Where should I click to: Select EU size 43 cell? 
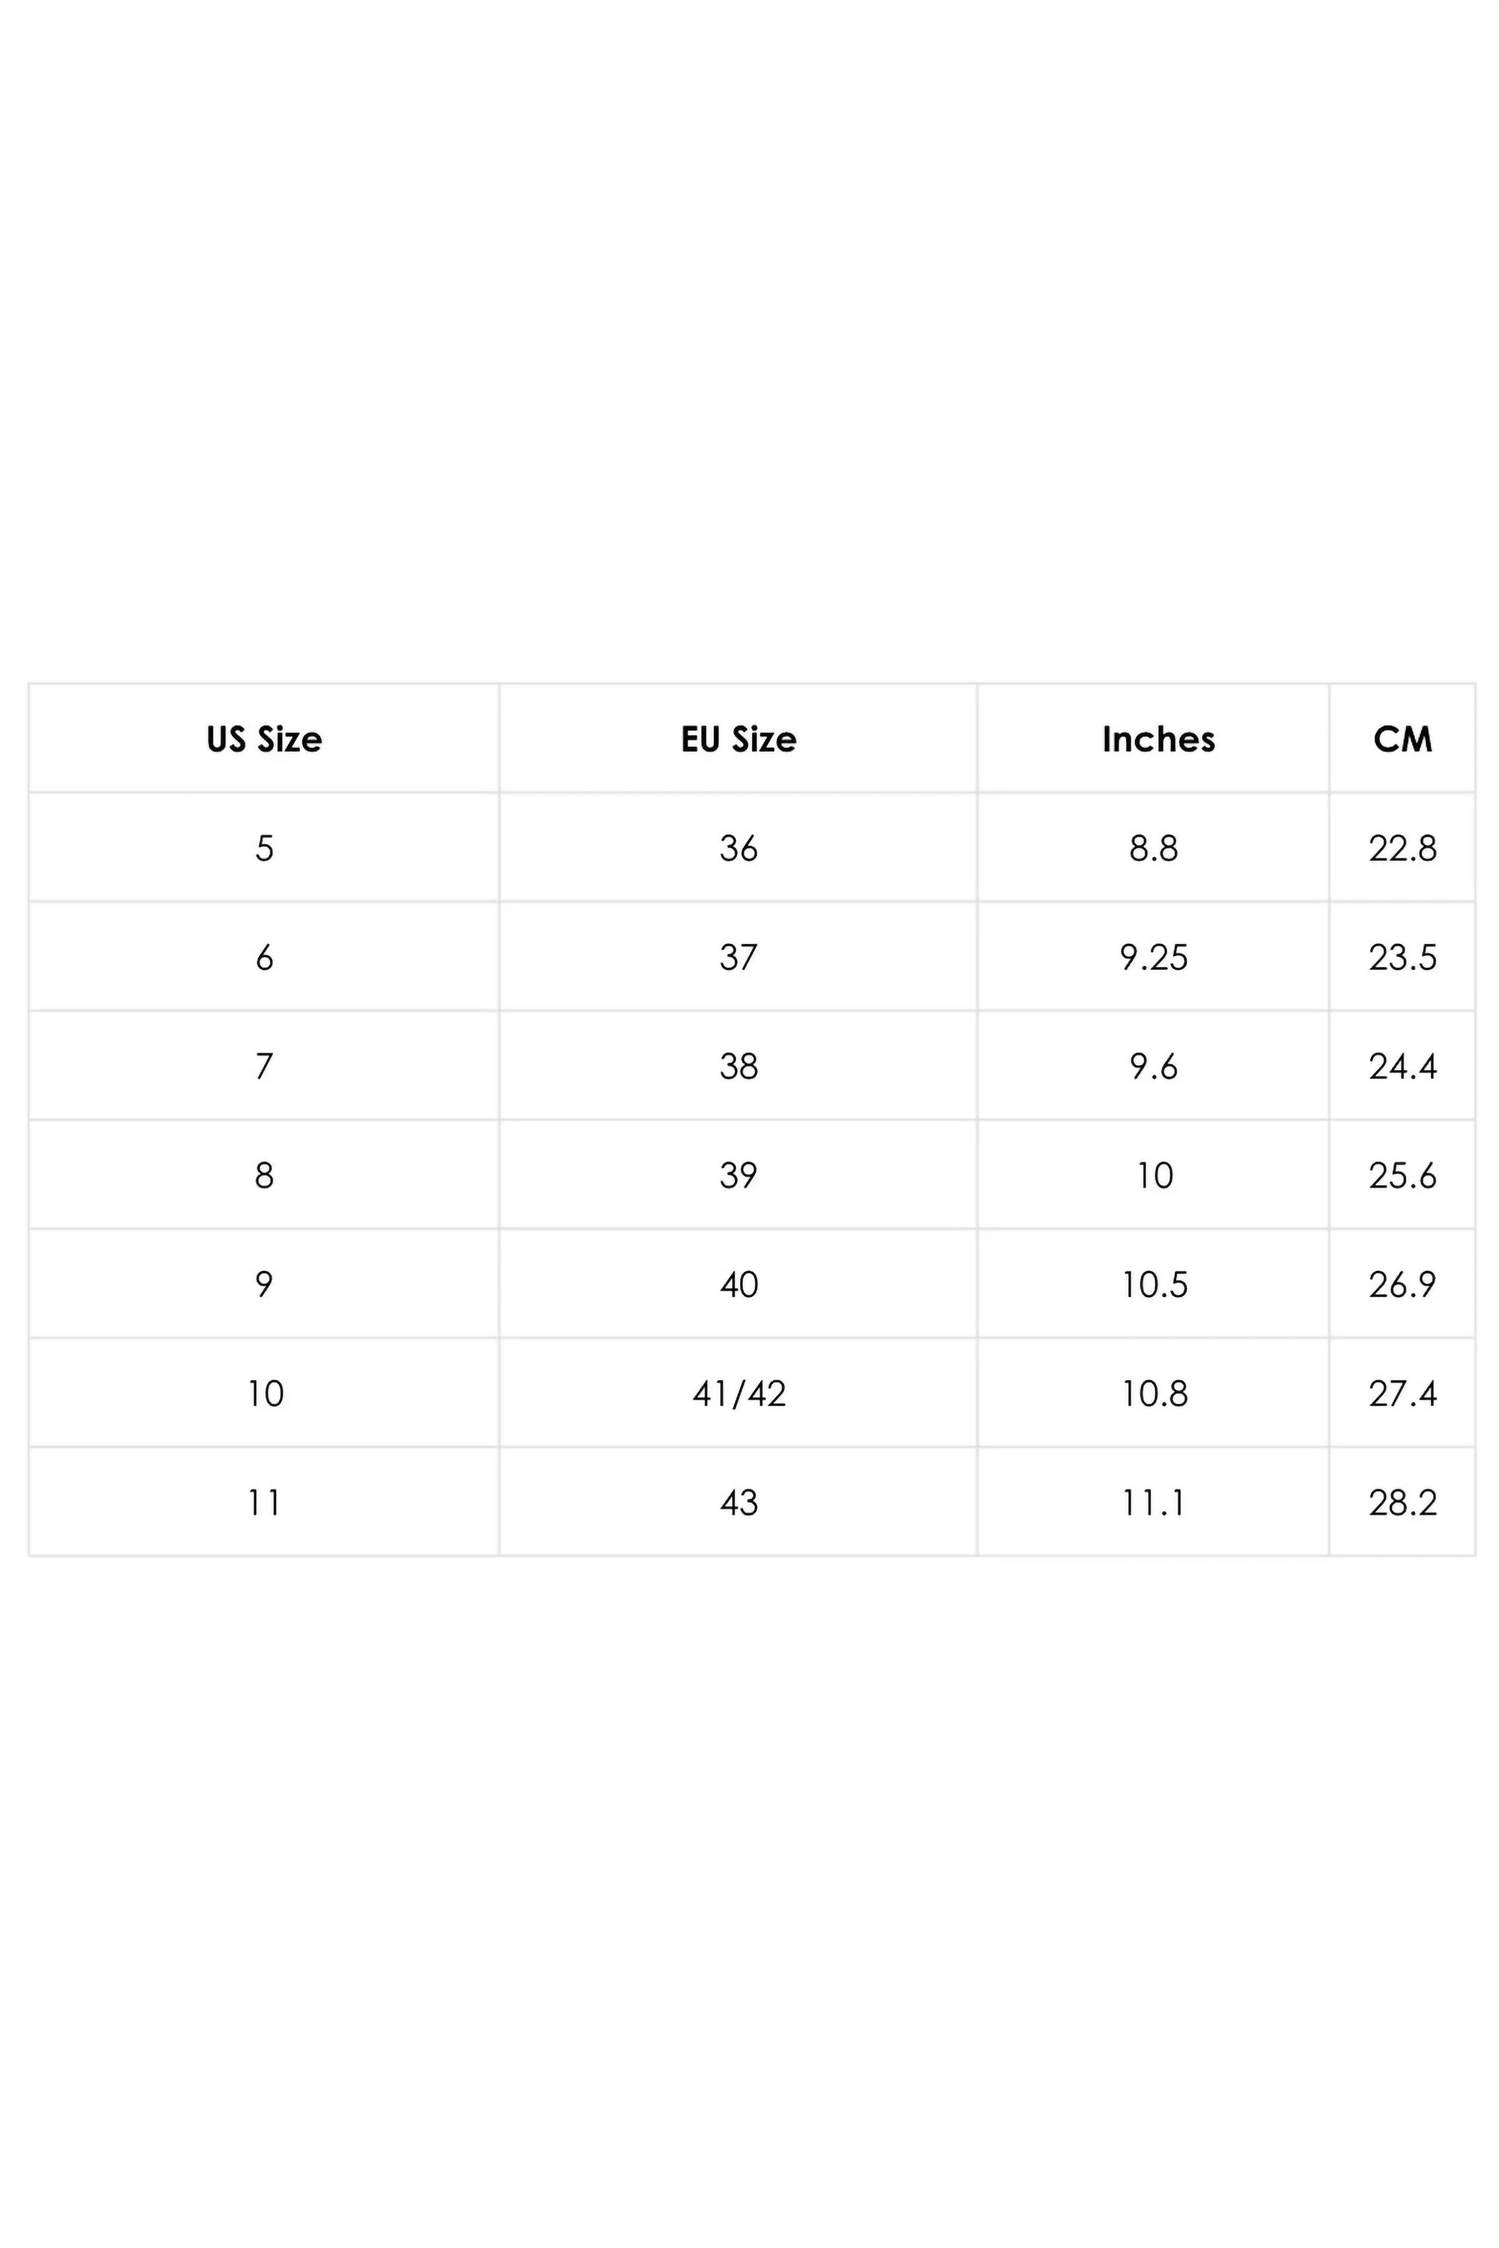(738, 1502)
